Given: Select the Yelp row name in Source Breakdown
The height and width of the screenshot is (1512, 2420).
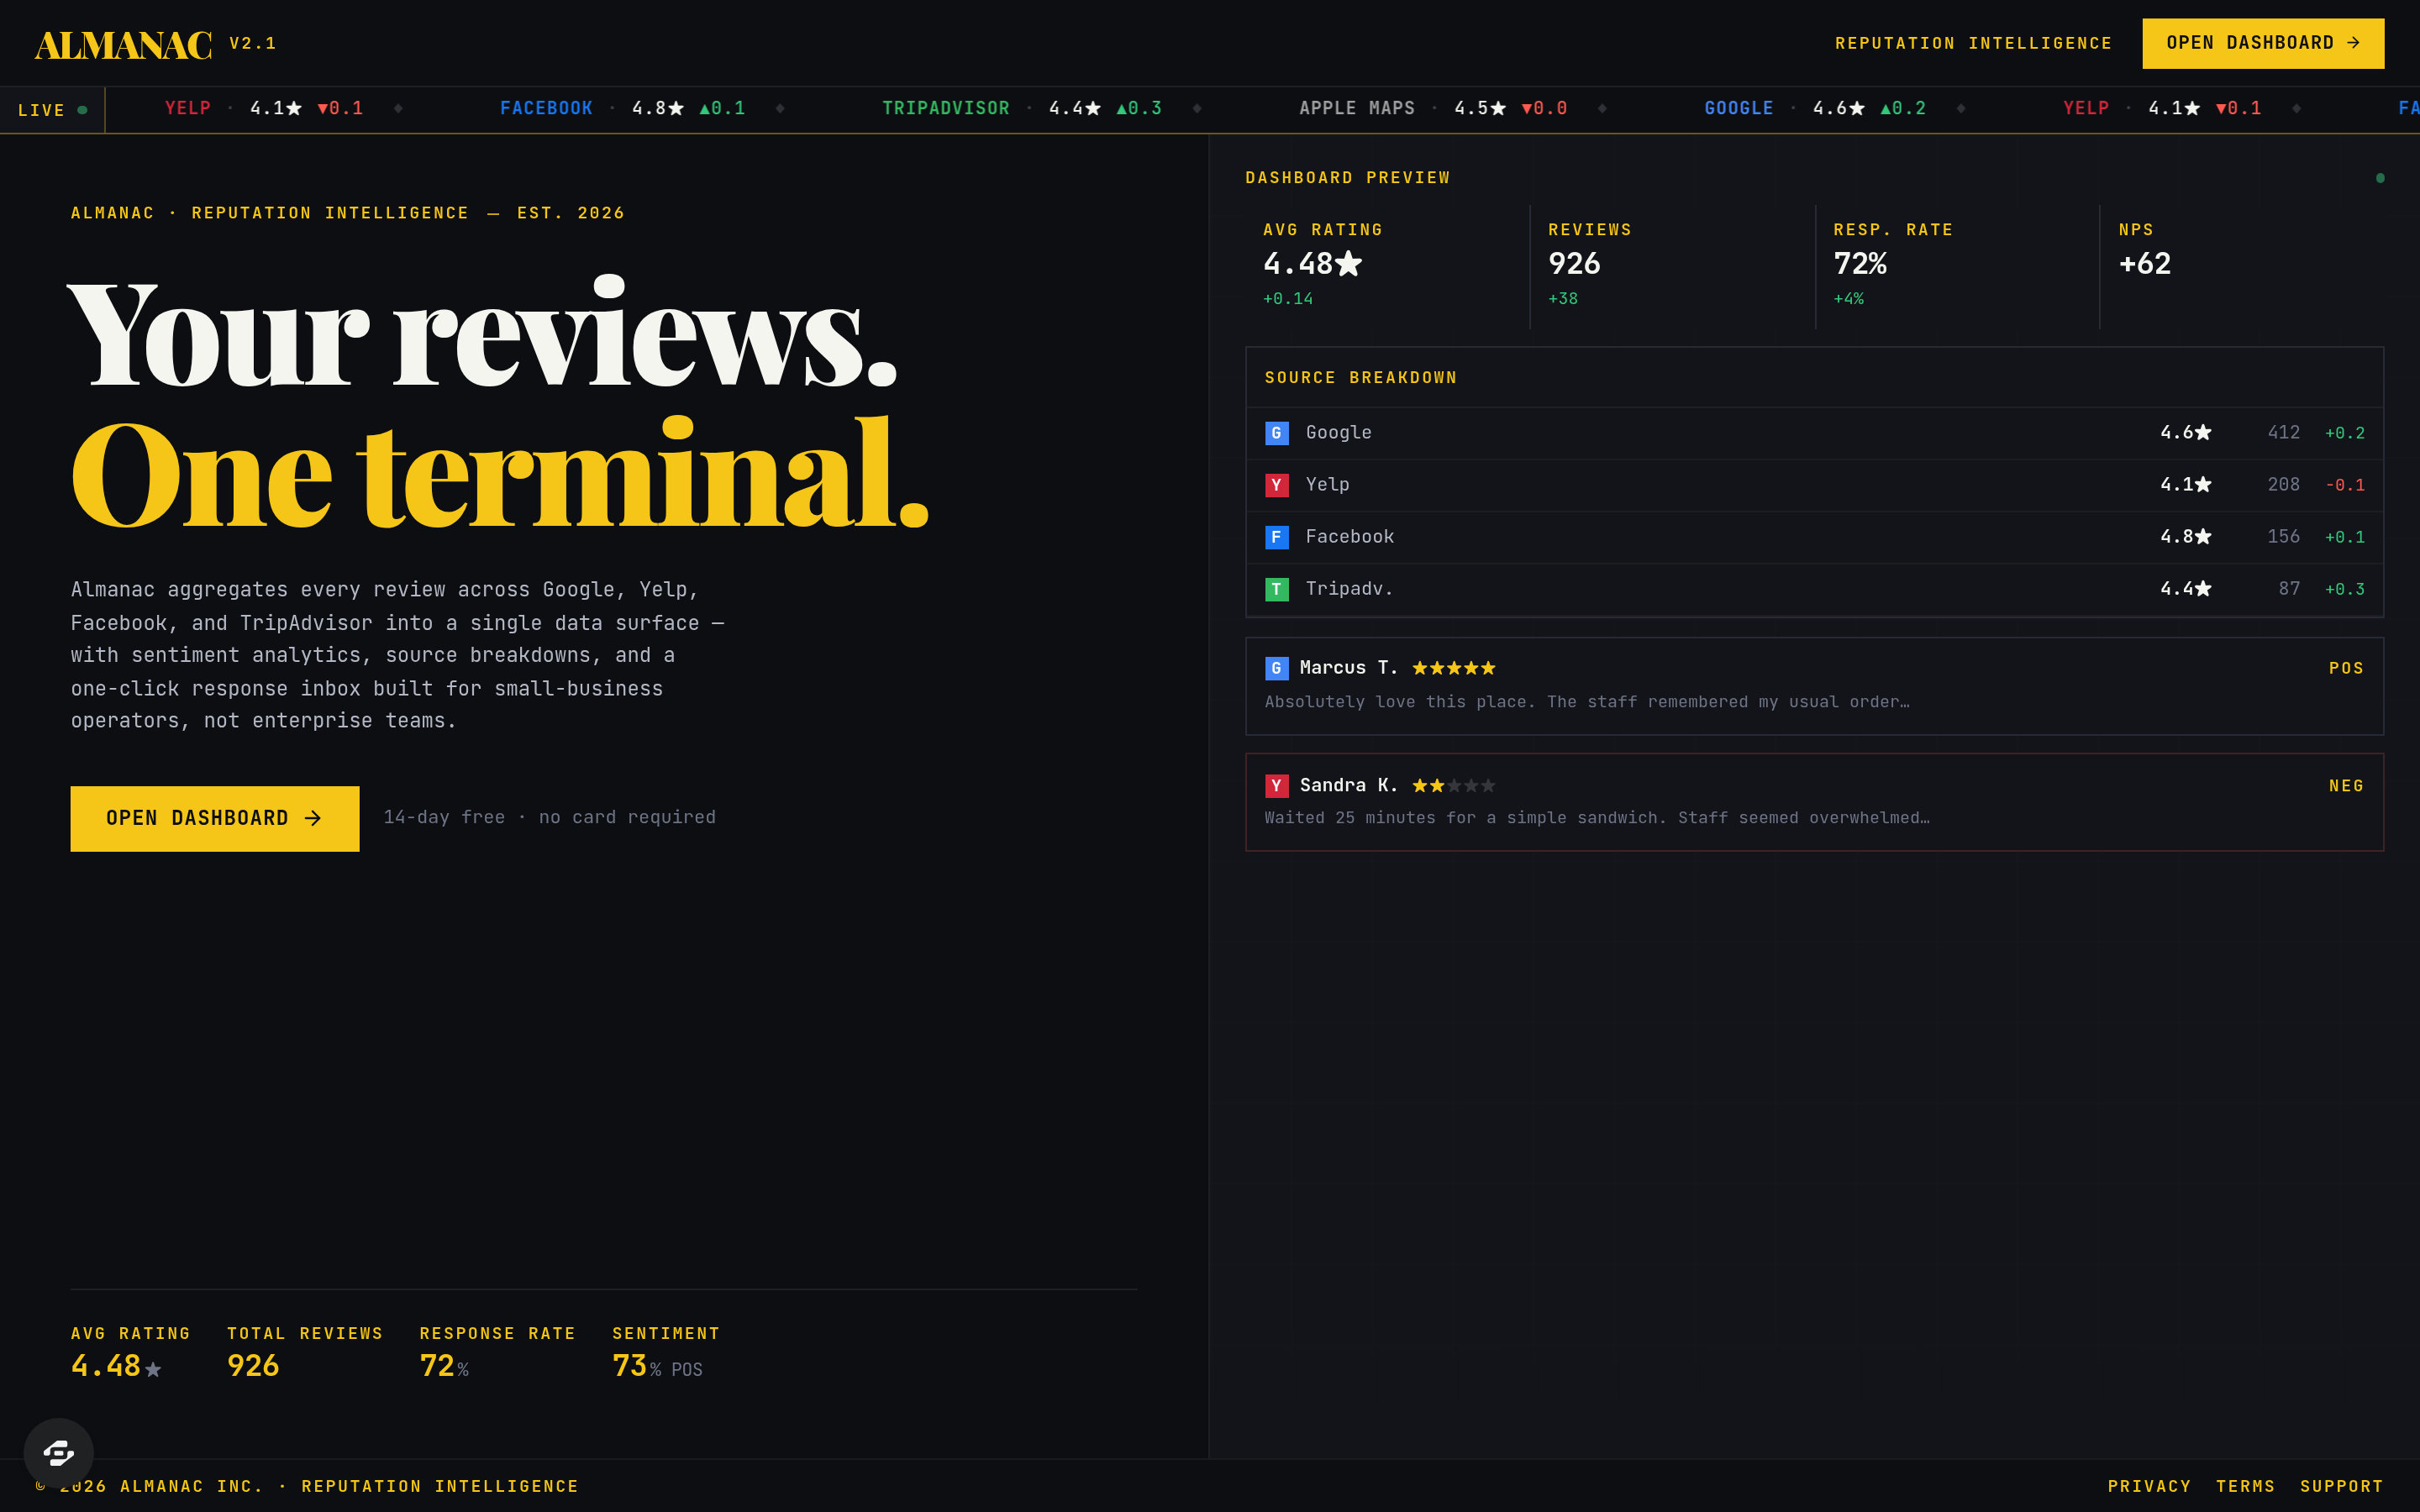Looking at the screenshot, I should pyautogui.click(x=1327, y=485).
